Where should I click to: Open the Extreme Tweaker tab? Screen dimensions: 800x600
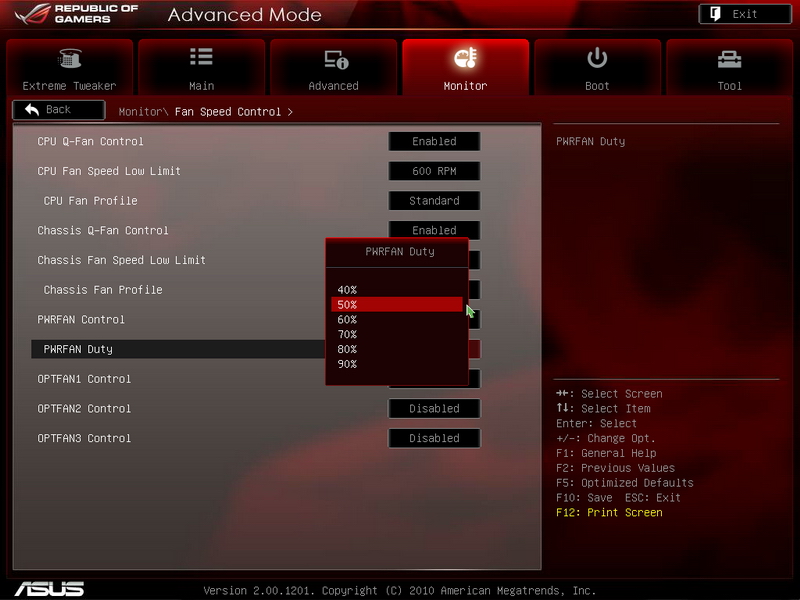(69, 67)
